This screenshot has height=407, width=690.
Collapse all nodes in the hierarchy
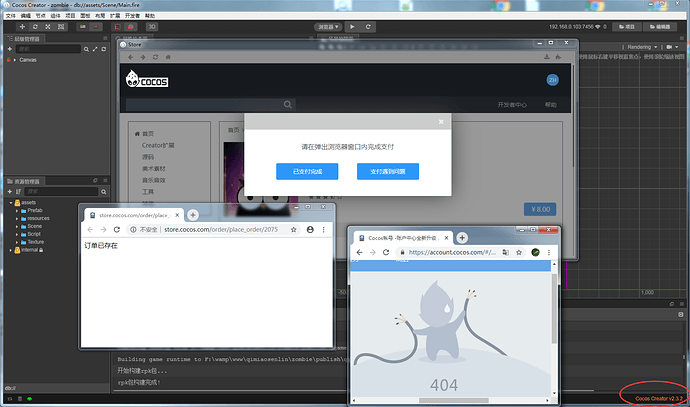pyautogui.click(x=95, y=49)
